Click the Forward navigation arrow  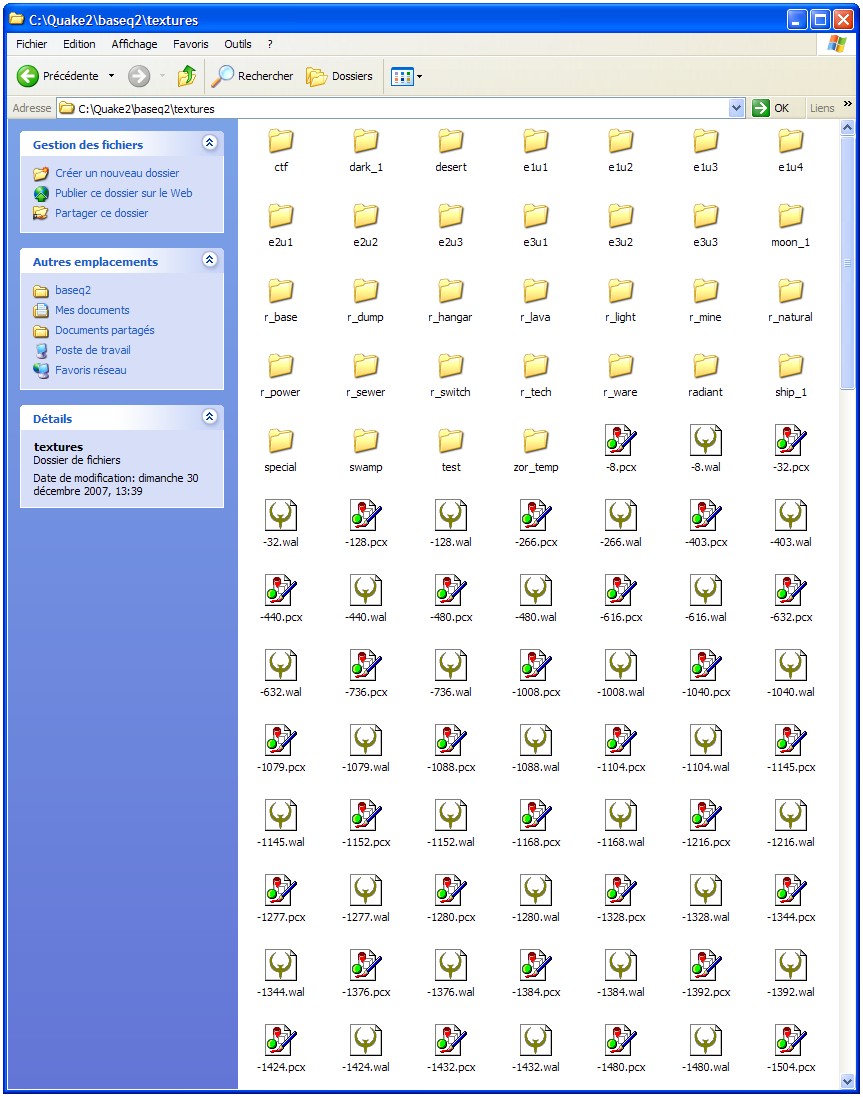click(138, 76)
